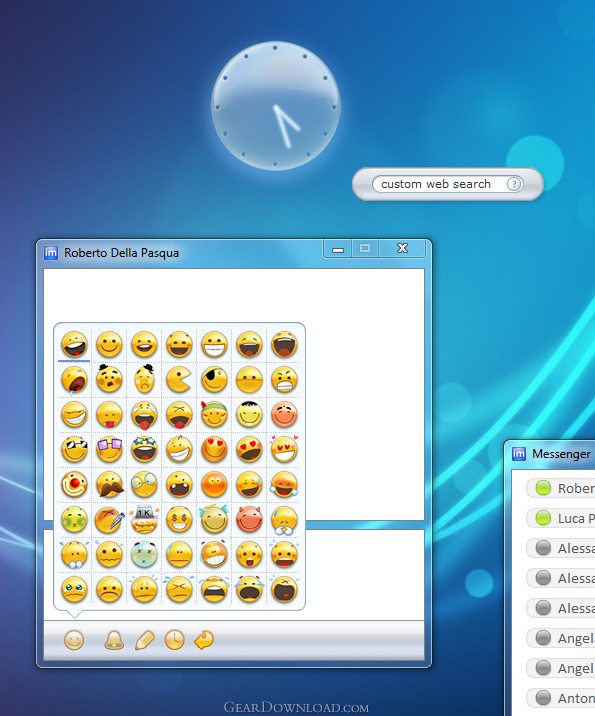Pick the green-cheeked nauseous smiley

pyautogui.click(x=74, y=520)
